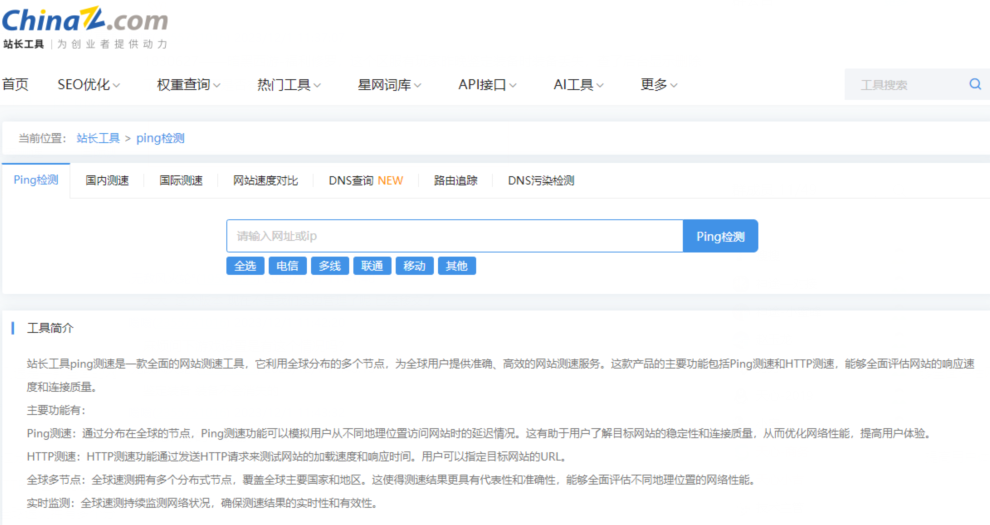Expand the API接口 menu
The image size is (990, 525).
(x=487, y=85)
